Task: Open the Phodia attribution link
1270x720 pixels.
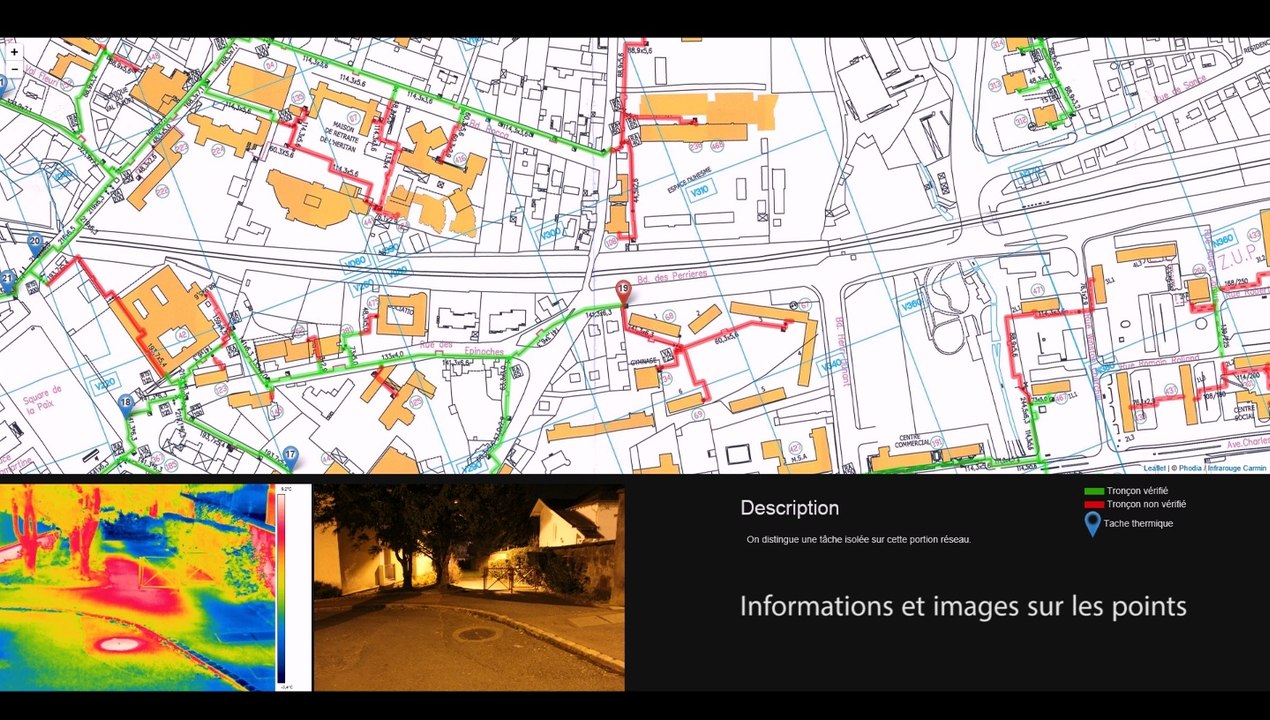Action: pos(1191,468)
